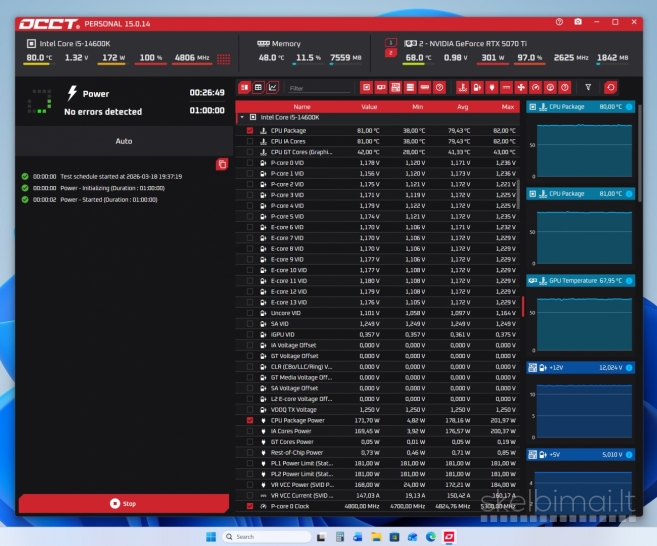Viewport: 657px width, 546px height.
Task: Copy the test log with red copy icon
Action: (x=222, y=164)
